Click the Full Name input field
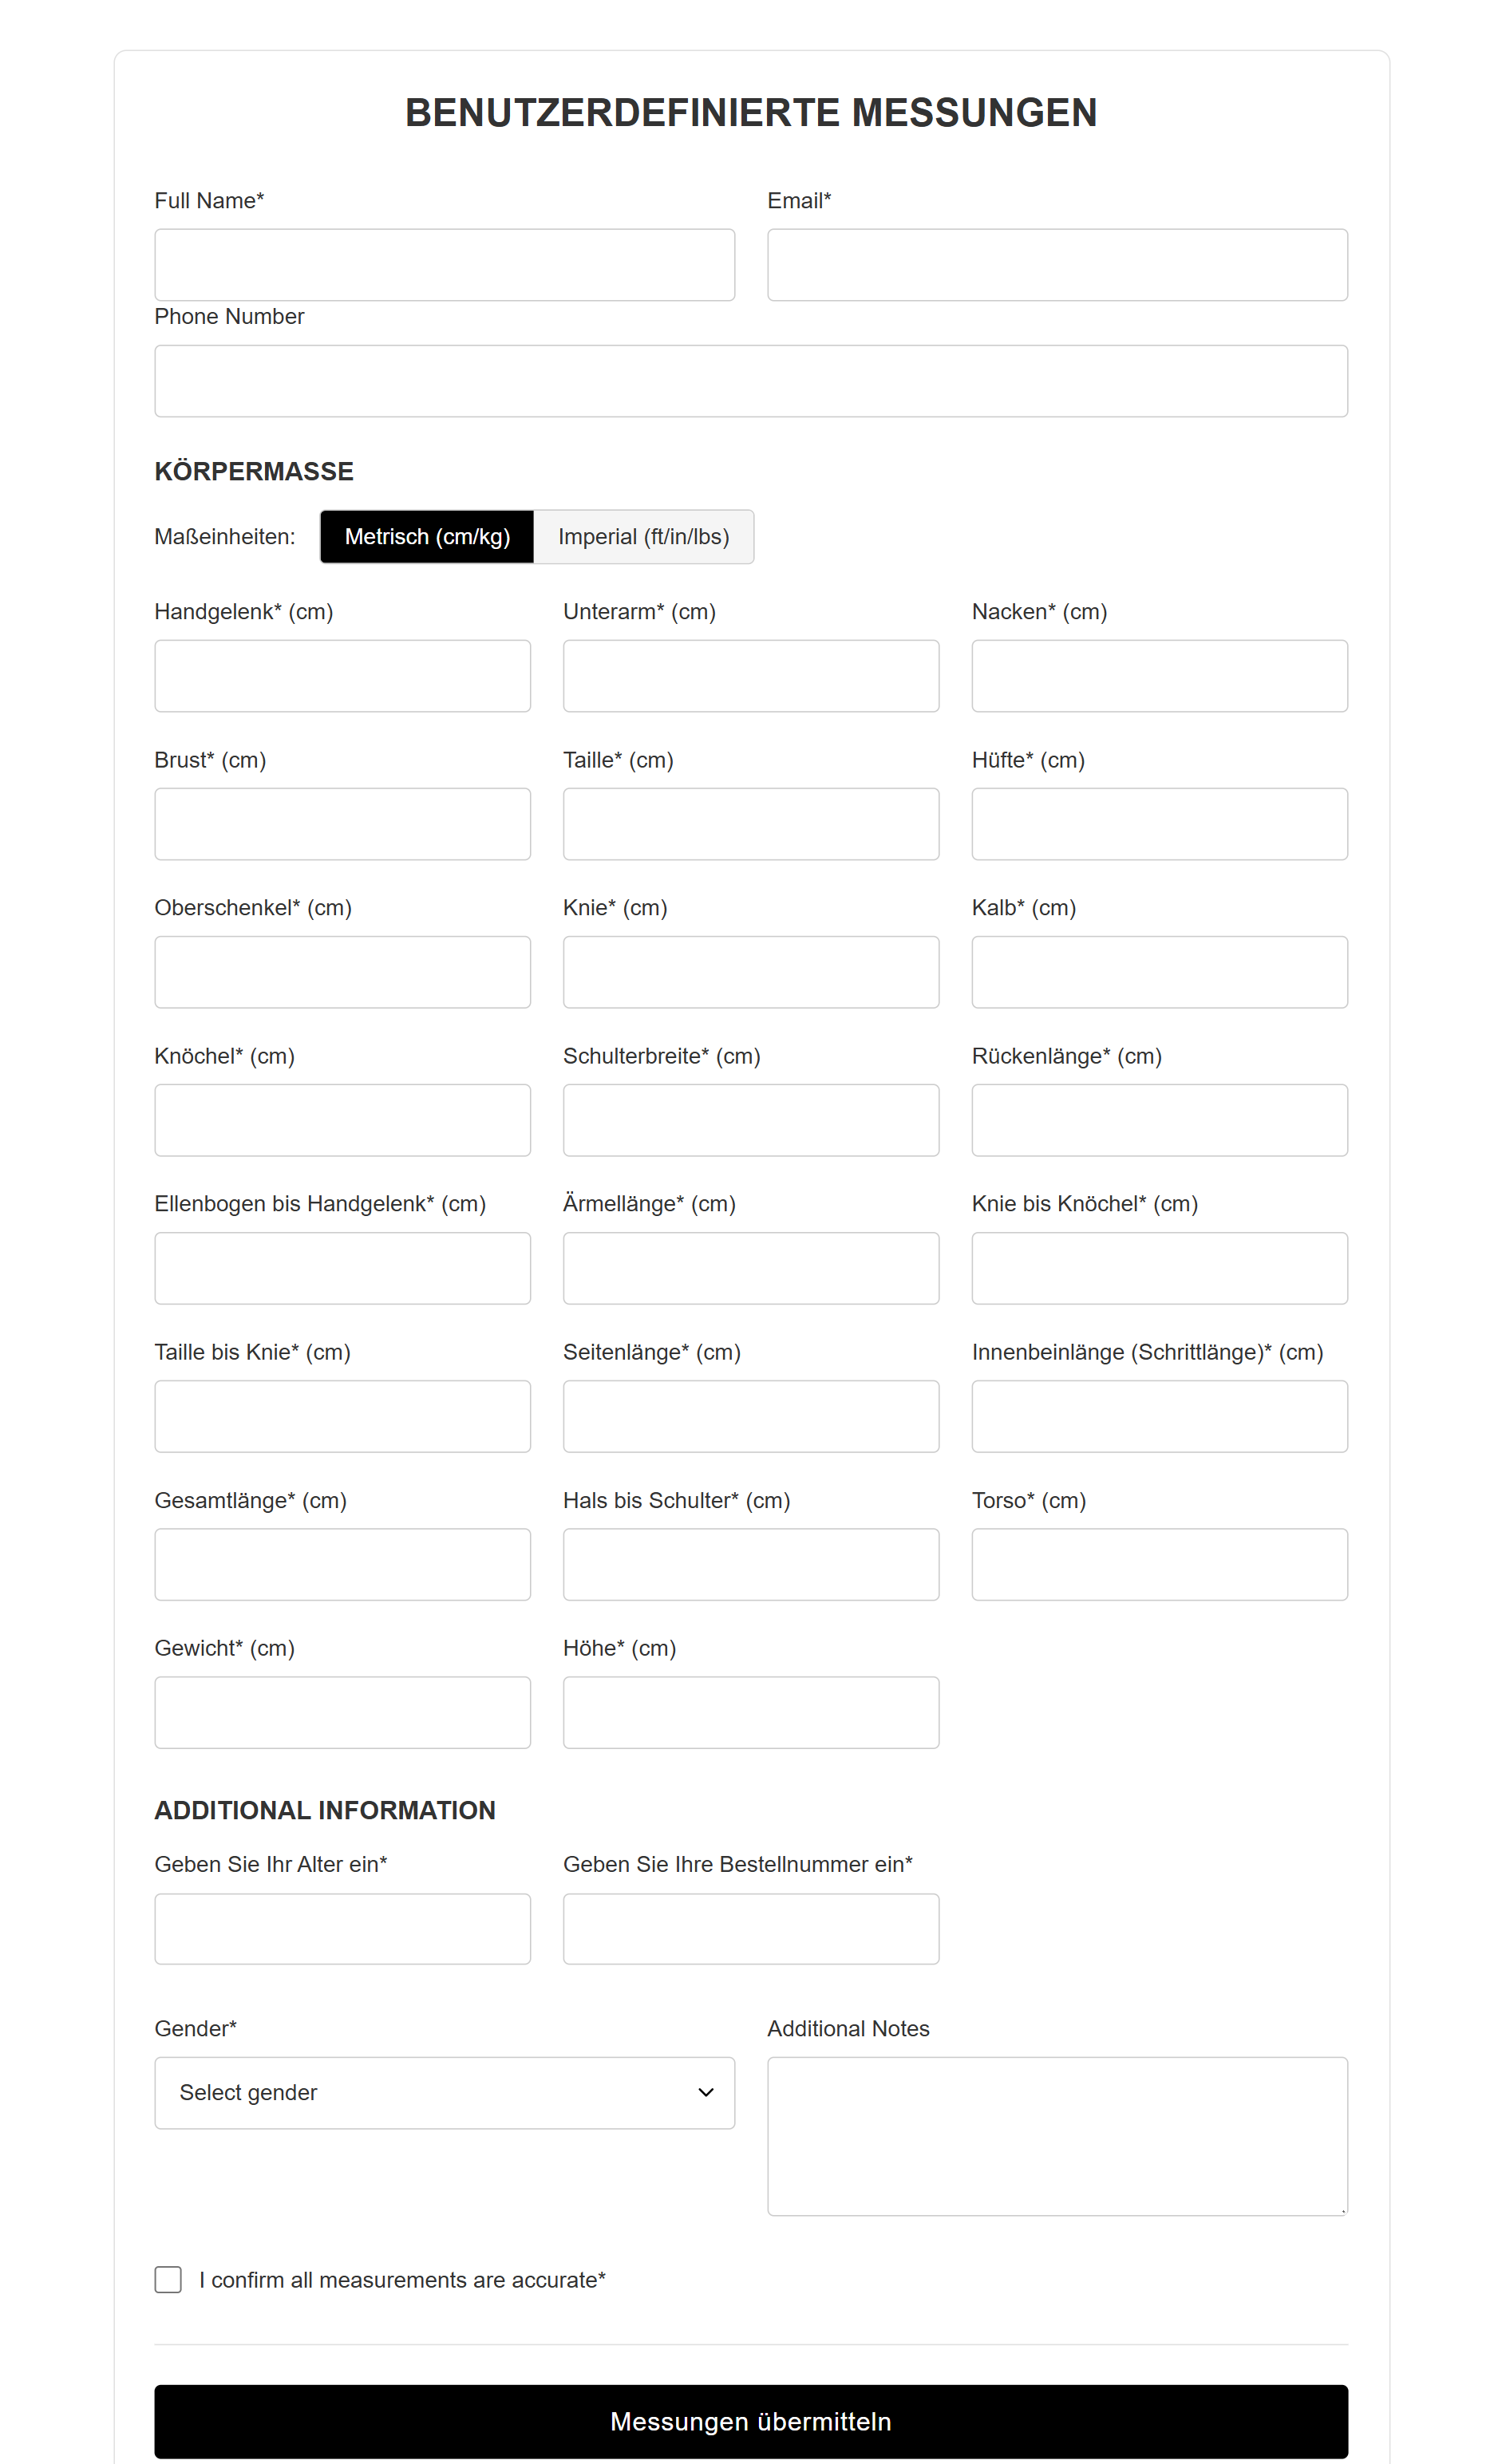Screen dimensions: 1502x2464 [x=444, y=265]
